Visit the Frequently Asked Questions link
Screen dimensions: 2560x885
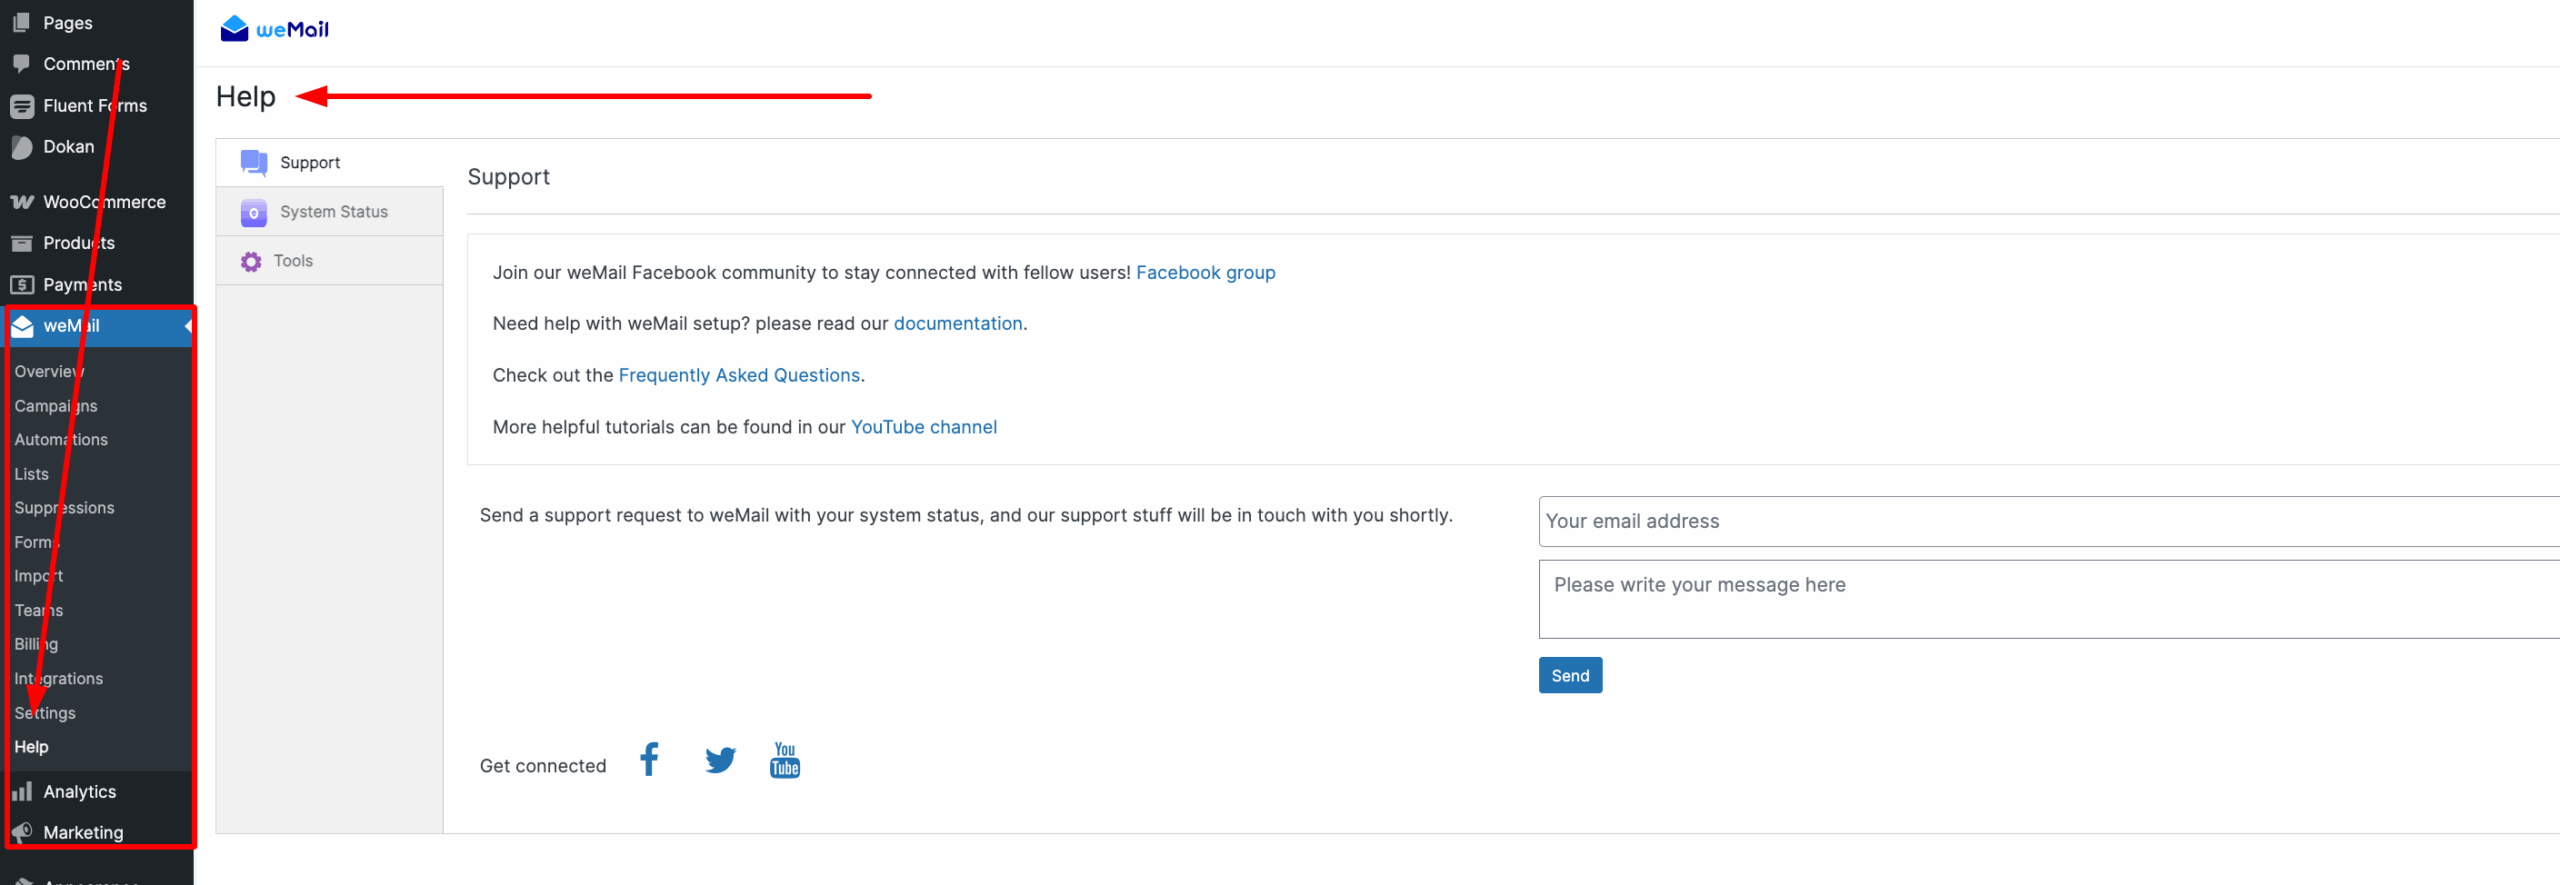pos(739,375)
